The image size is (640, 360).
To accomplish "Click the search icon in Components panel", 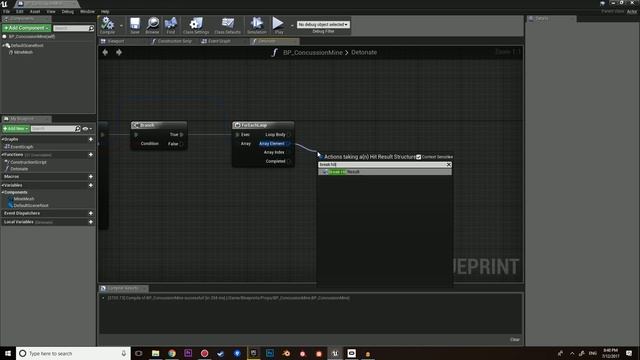I will tap(91, 28).
